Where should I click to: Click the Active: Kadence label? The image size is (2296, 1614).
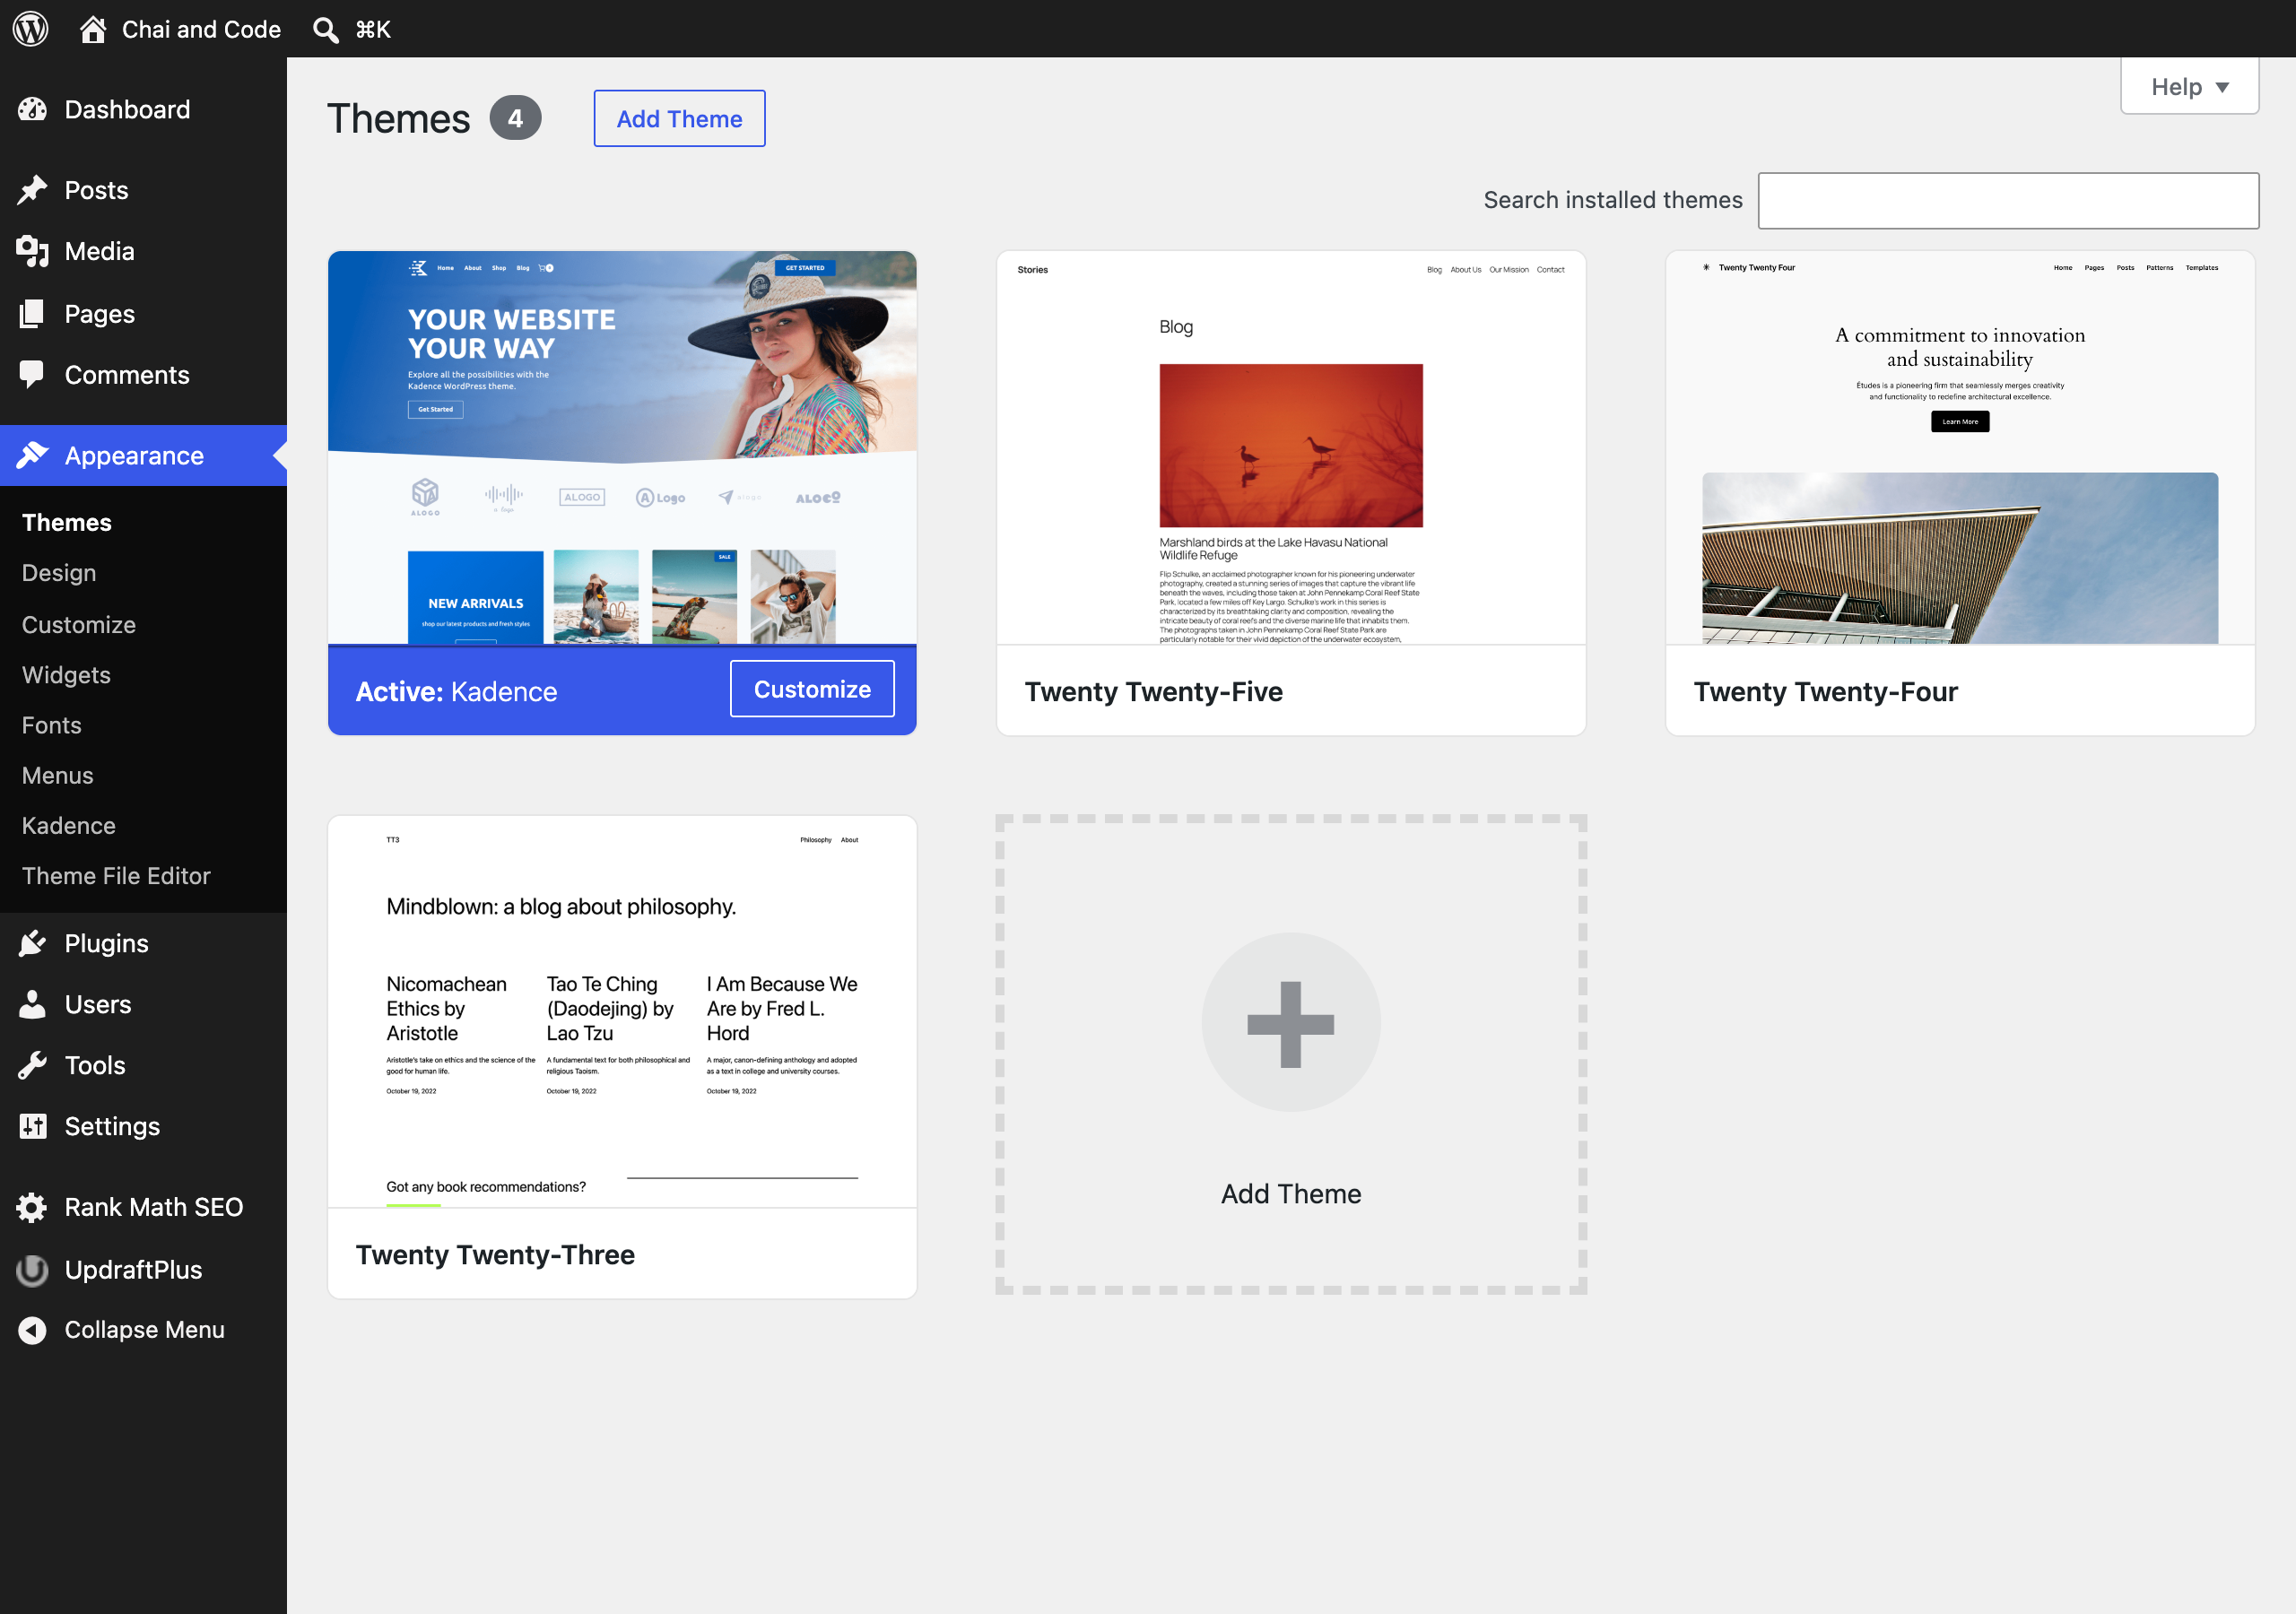[456, 691]
